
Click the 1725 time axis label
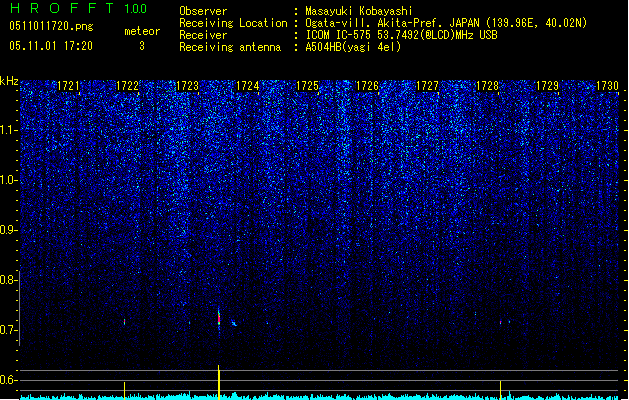pyautogui.click(x=307, y=86)
